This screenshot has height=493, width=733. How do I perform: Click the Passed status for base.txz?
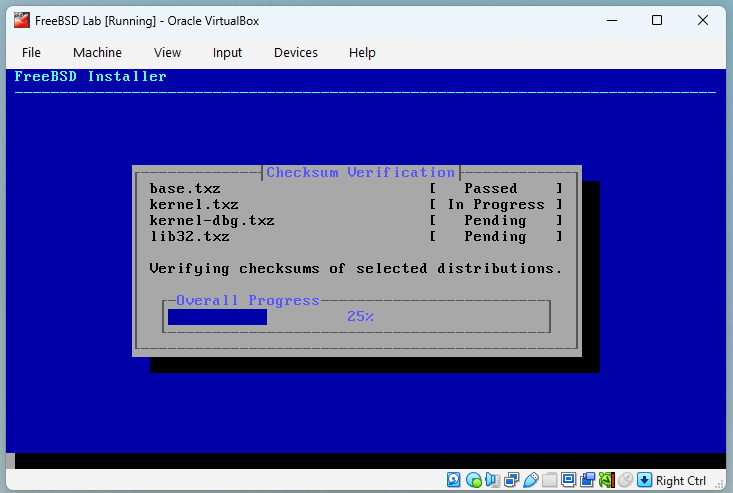(491, 188)
